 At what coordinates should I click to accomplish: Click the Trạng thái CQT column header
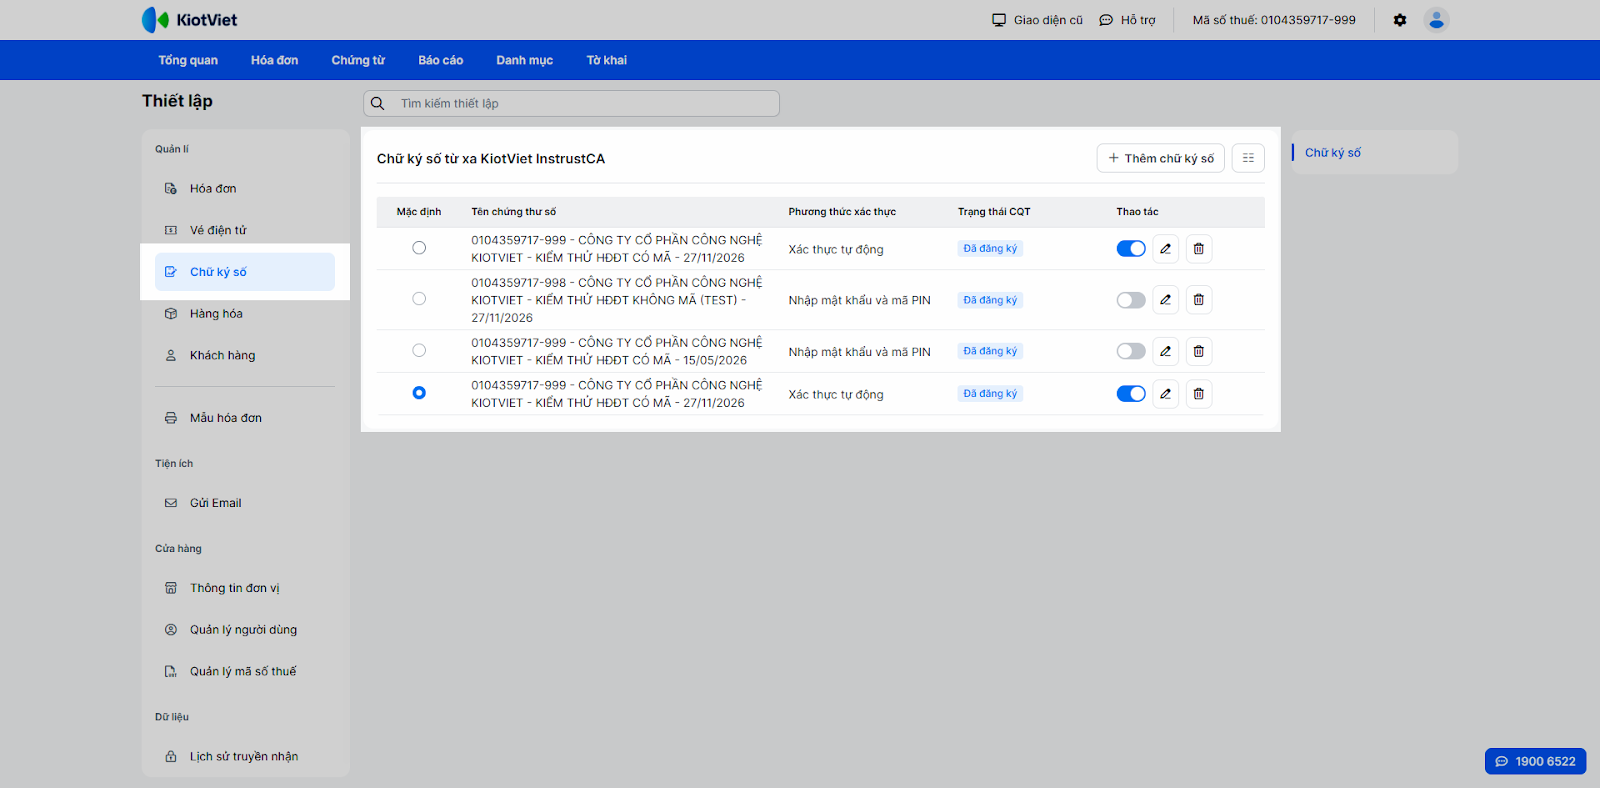994,212
